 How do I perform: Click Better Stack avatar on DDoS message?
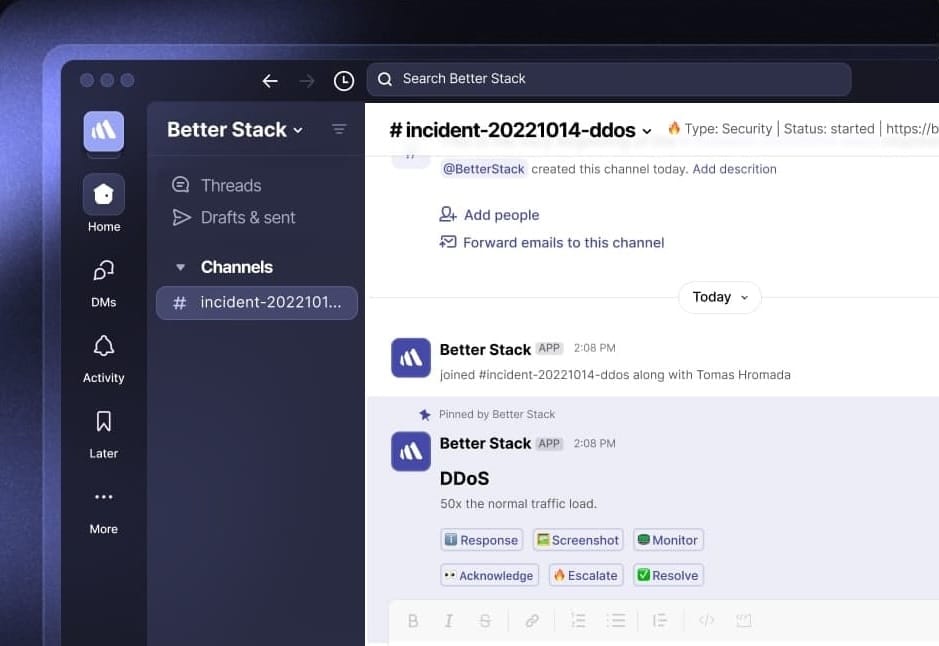pyautogui.click(x=411, y=451)
